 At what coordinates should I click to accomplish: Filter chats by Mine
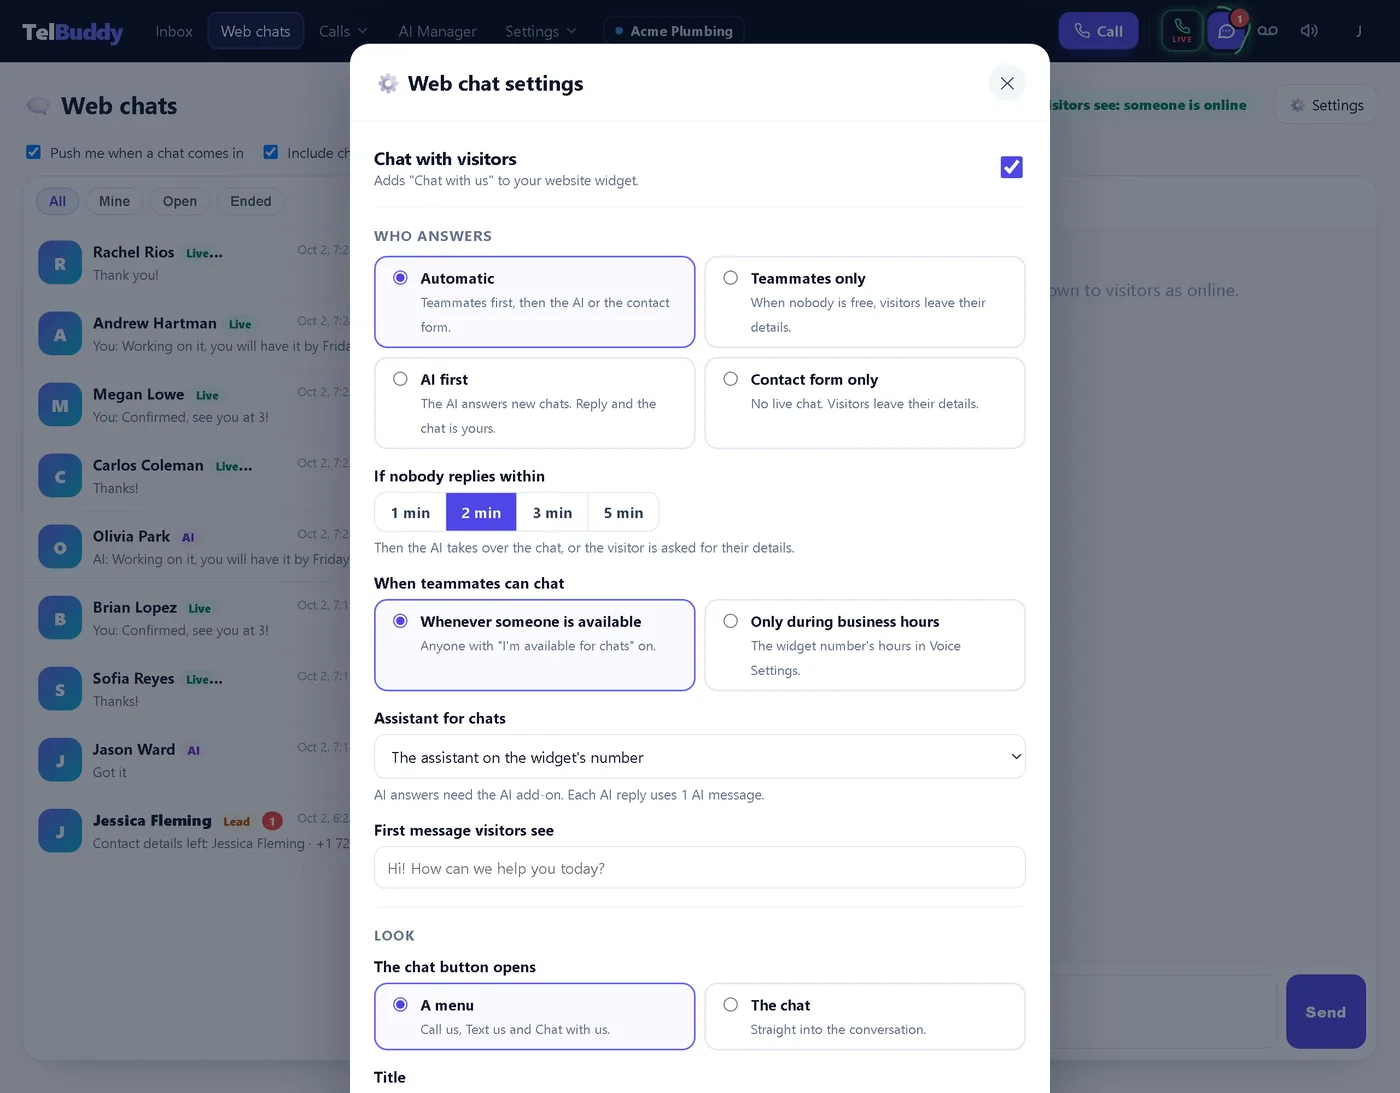pyautogui.click(x=115, y=201)
